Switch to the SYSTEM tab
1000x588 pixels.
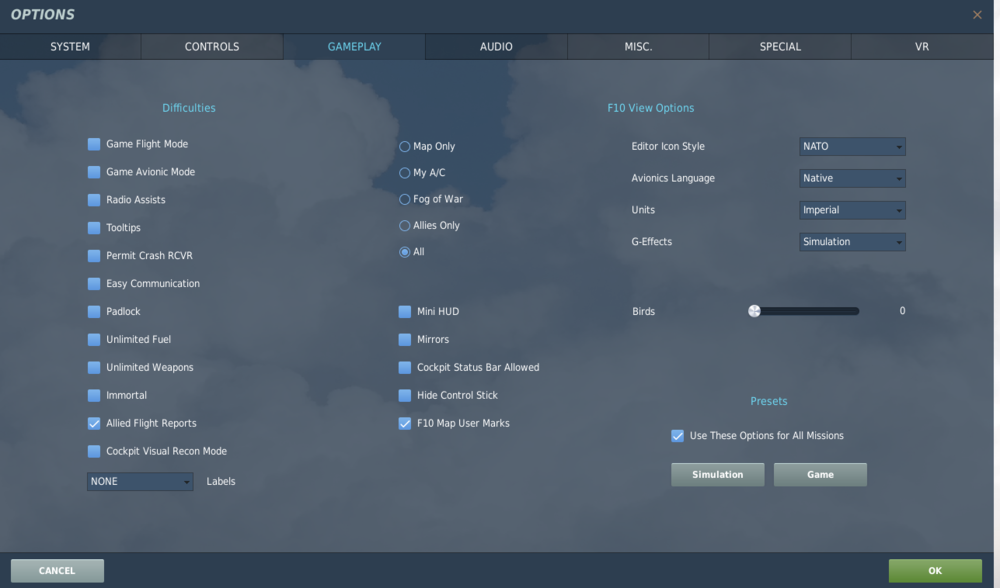click(70, 47)
